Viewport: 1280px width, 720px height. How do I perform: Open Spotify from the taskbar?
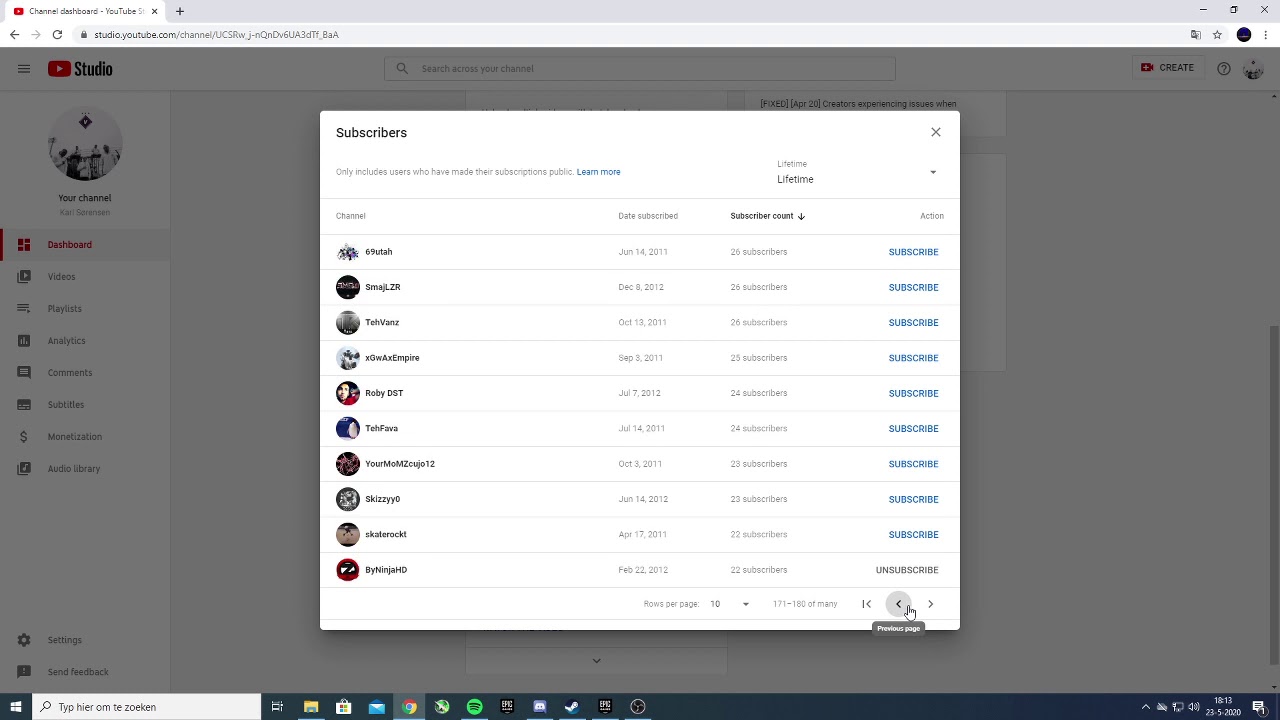474,707
